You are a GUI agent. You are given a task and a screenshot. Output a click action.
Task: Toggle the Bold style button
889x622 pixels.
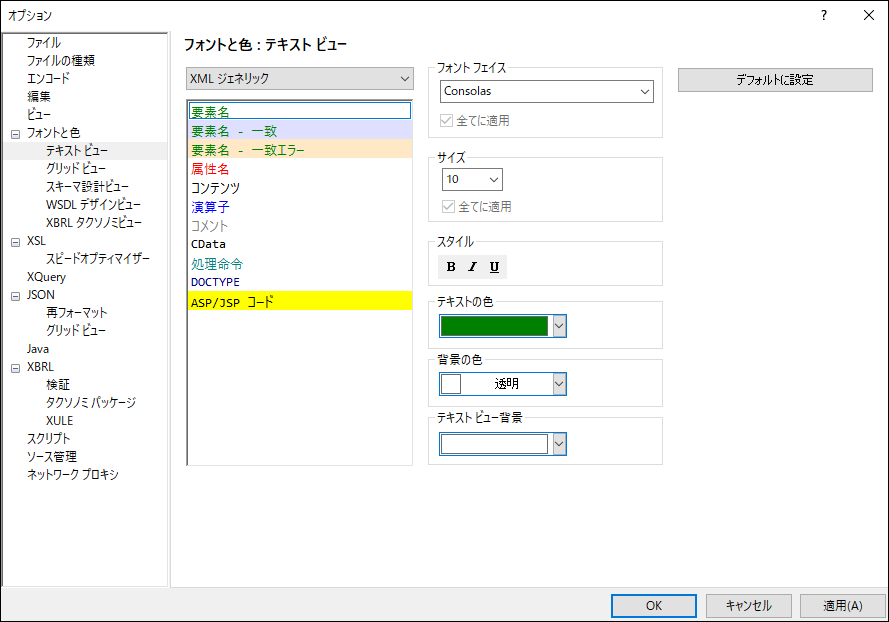(x=451, y=267)
